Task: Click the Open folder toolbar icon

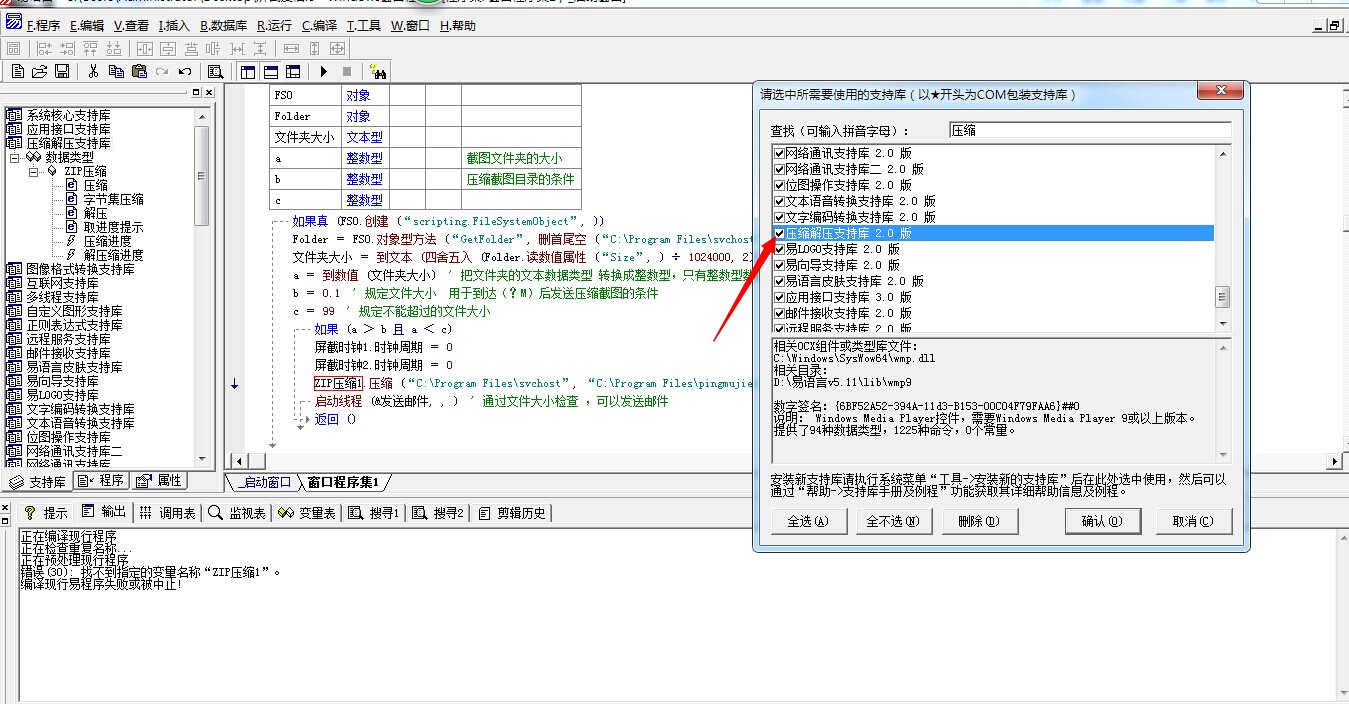Action: tap(40, 71)
